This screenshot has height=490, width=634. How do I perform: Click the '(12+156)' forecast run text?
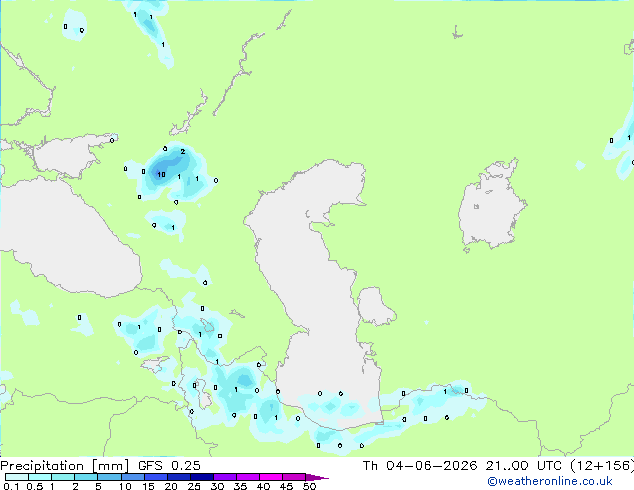(x=602, y=466)
